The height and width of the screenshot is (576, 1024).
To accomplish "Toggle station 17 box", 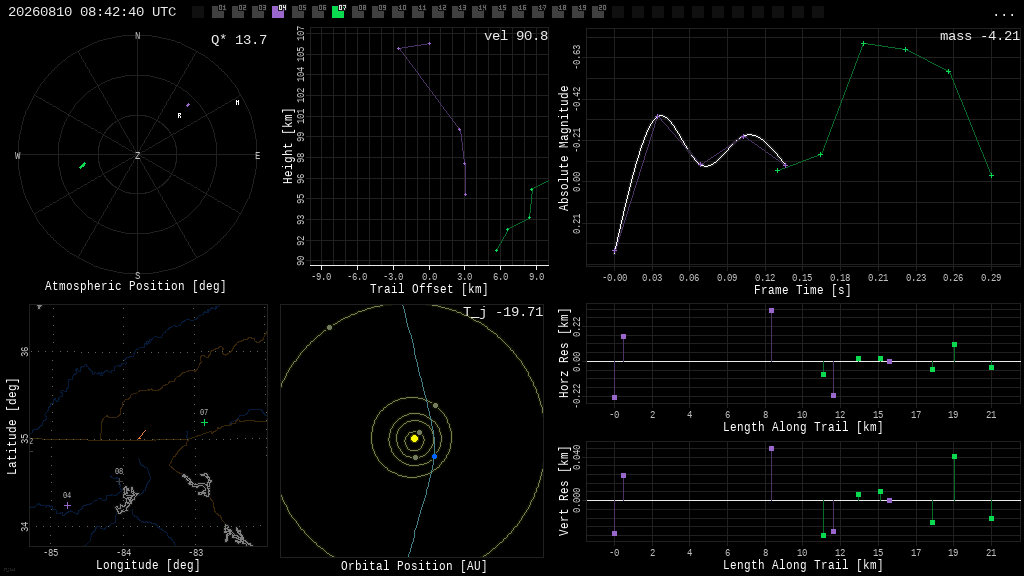I will pos(537,12).
